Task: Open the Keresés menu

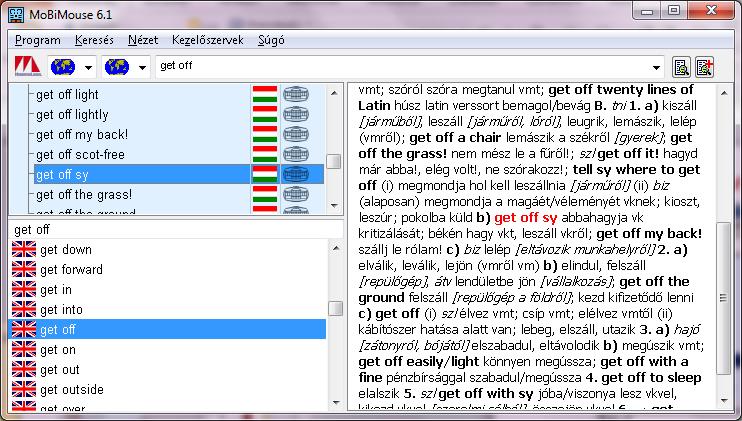Action: [94, 40]
